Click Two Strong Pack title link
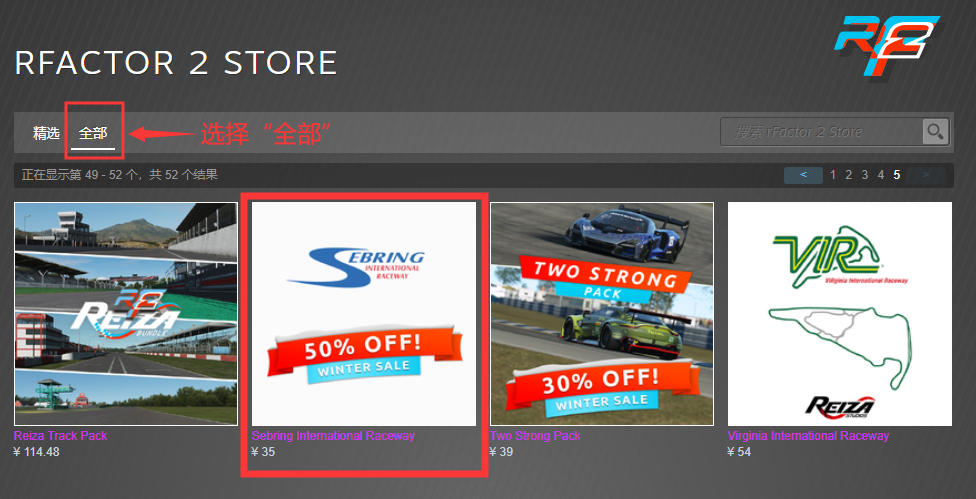The width and height of the screenshot is (976, 499). [535, 436]
